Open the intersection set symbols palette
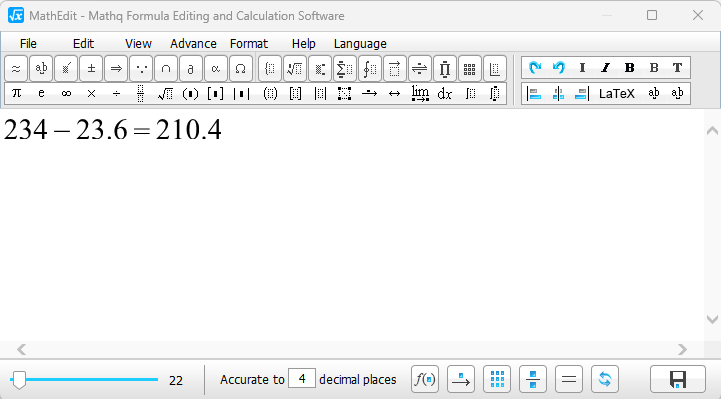 (x=166, y=69)
